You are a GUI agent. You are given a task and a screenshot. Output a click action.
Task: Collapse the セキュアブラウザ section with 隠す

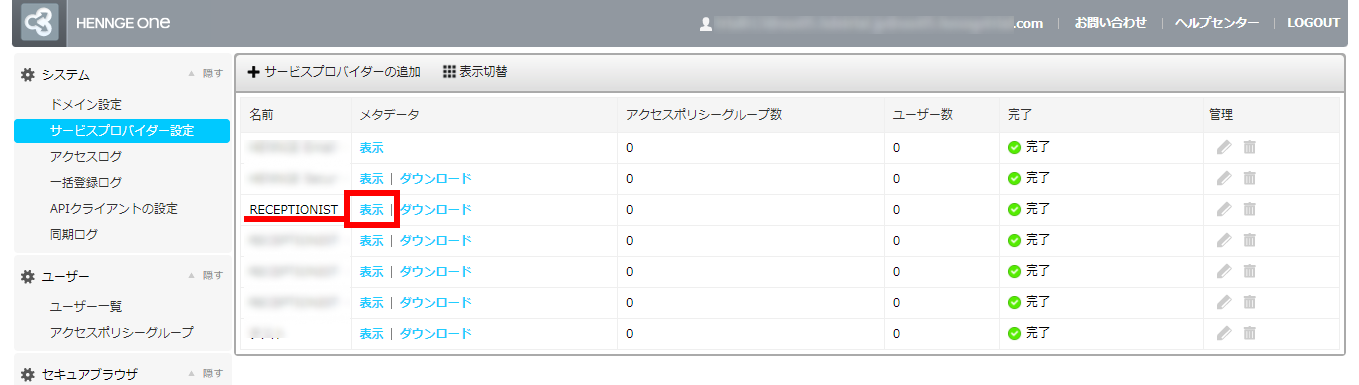pos(205,373)
